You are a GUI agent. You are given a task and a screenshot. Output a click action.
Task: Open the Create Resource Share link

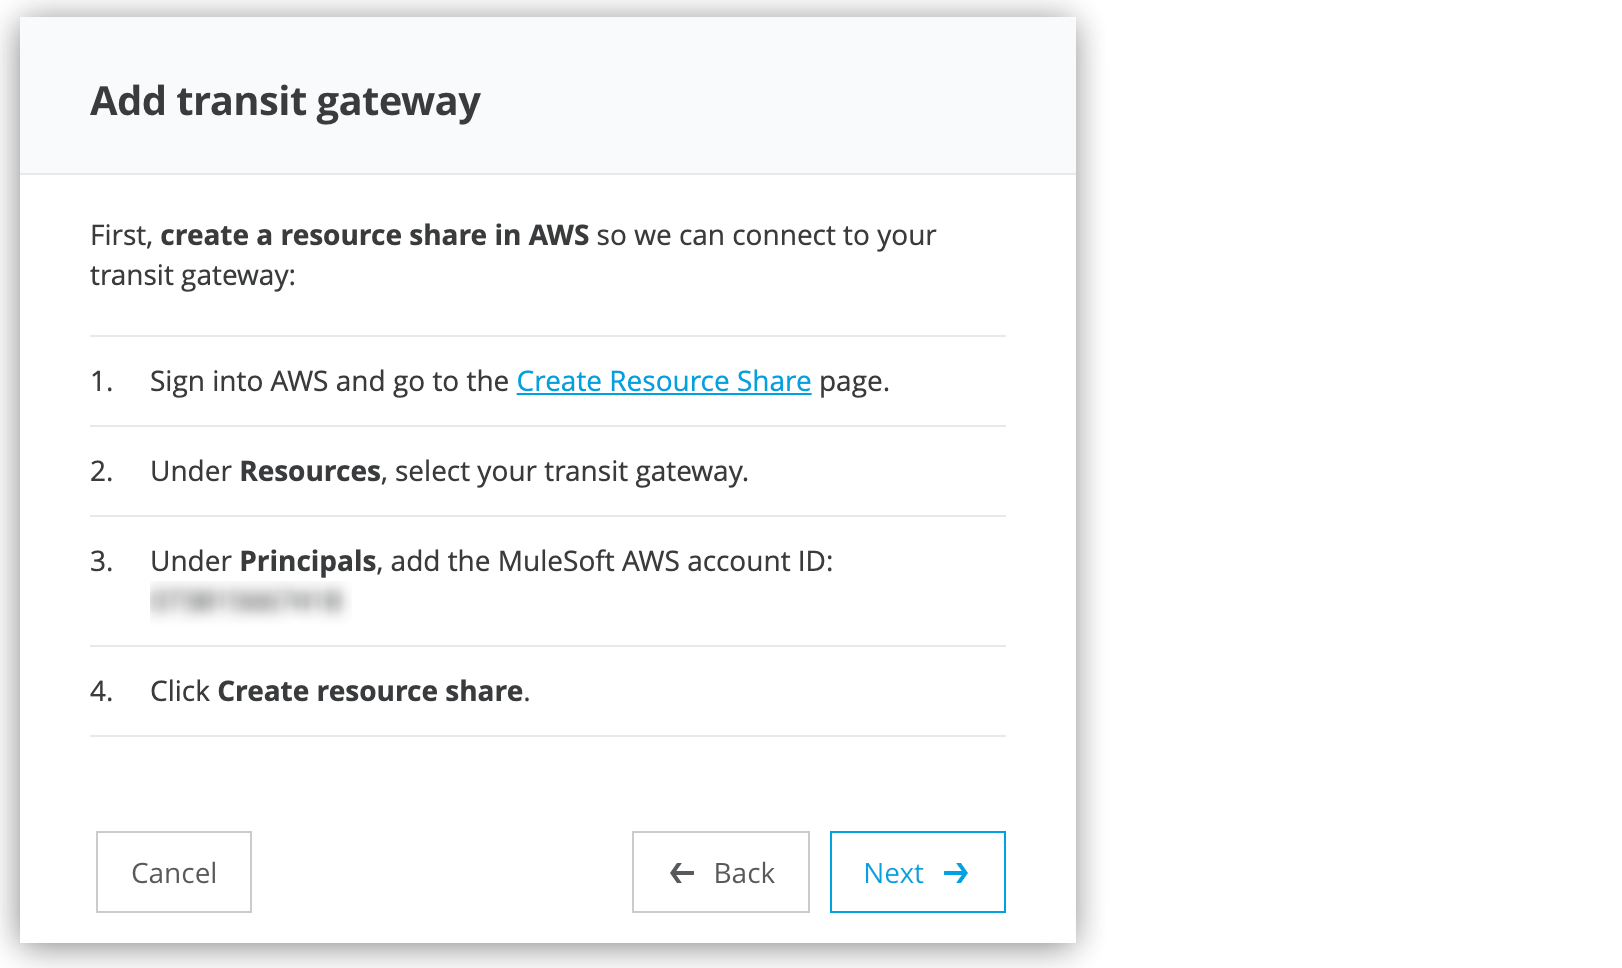(x=663, y=381)
